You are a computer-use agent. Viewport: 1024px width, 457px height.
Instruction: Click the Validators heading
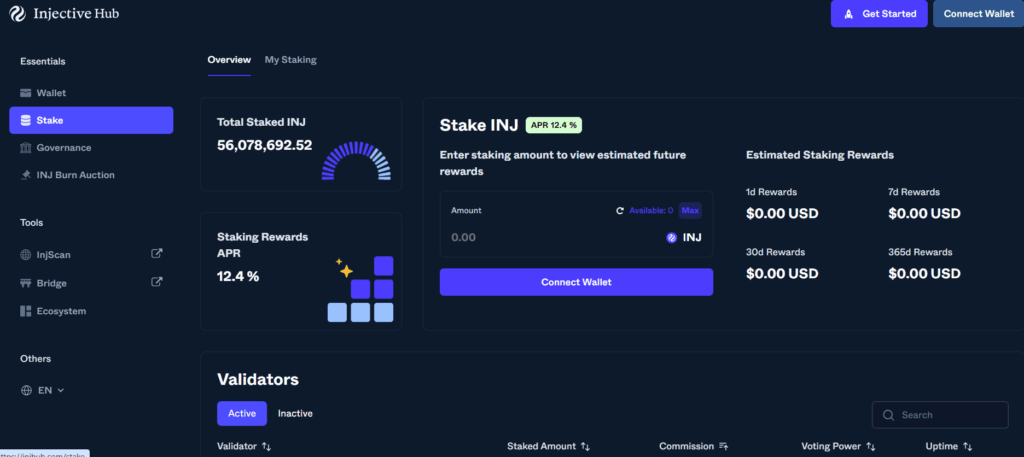point(258,379)
